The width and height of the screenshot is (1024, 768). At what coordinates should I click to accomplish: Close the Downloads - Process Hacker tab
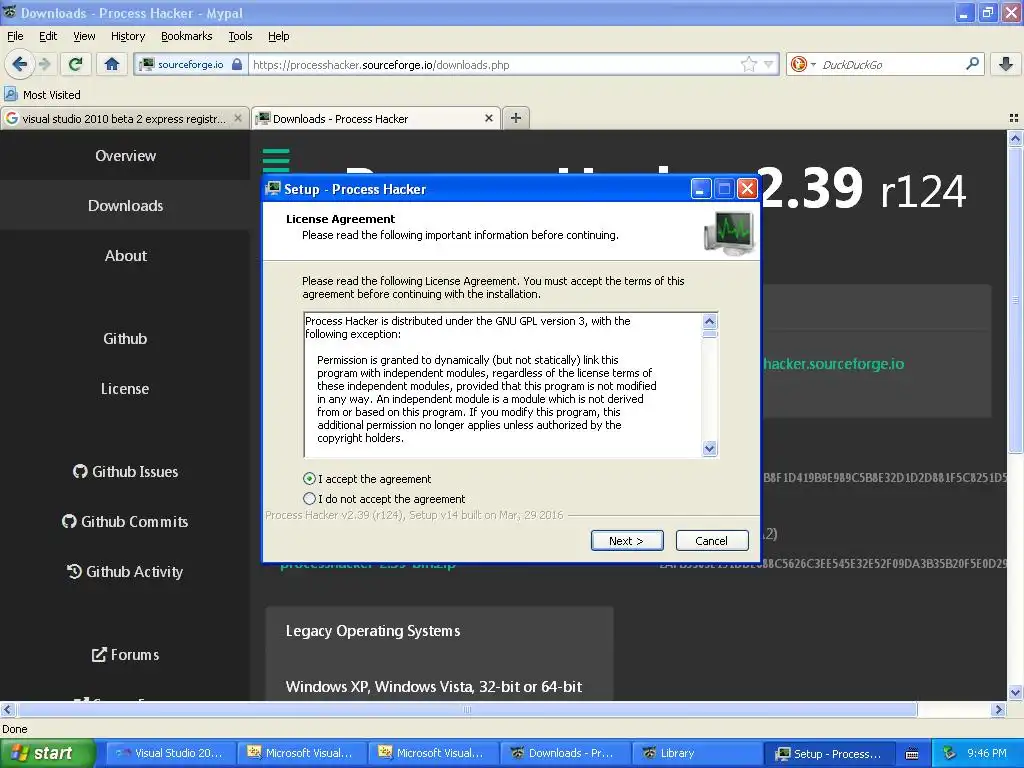click(x=488, y=118)
